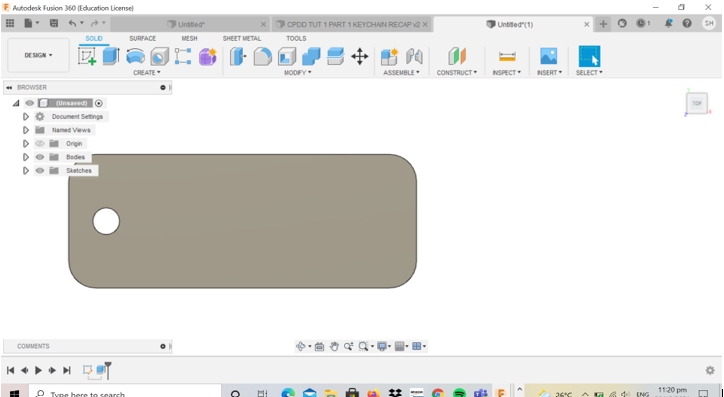This screenshot has height=397, width=724.
Task: Select the Rectangular Pattern tool
Action: [183, 56]
